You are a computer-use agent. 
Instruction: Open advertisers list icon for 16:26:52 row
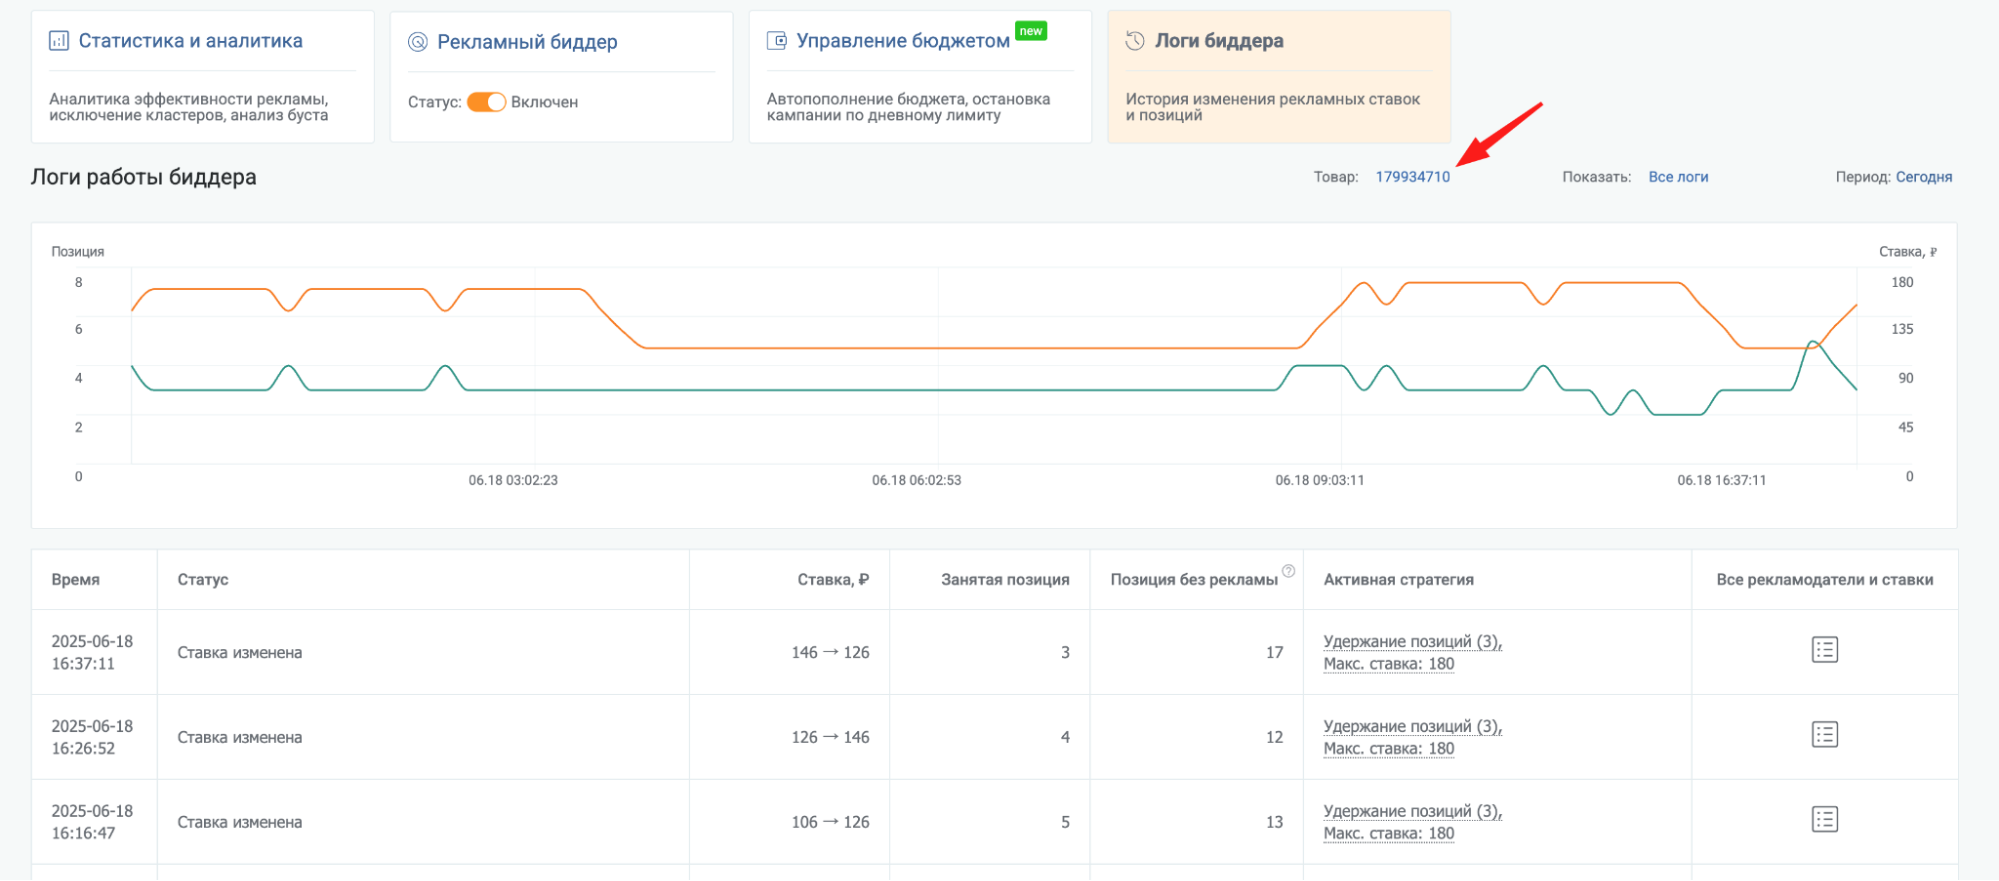click(x=1825, y=735)
